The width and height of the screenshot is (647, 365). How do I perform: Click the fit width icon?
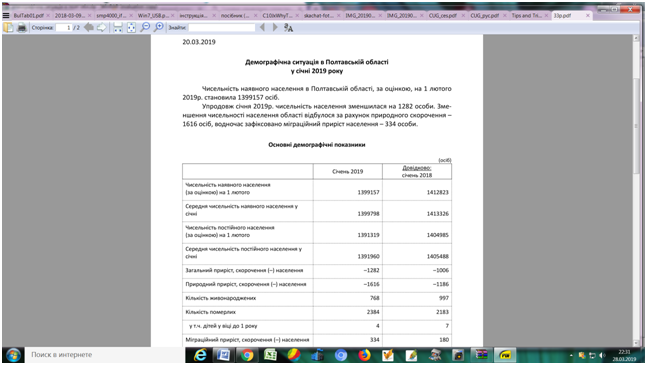[x=118, y=28]
